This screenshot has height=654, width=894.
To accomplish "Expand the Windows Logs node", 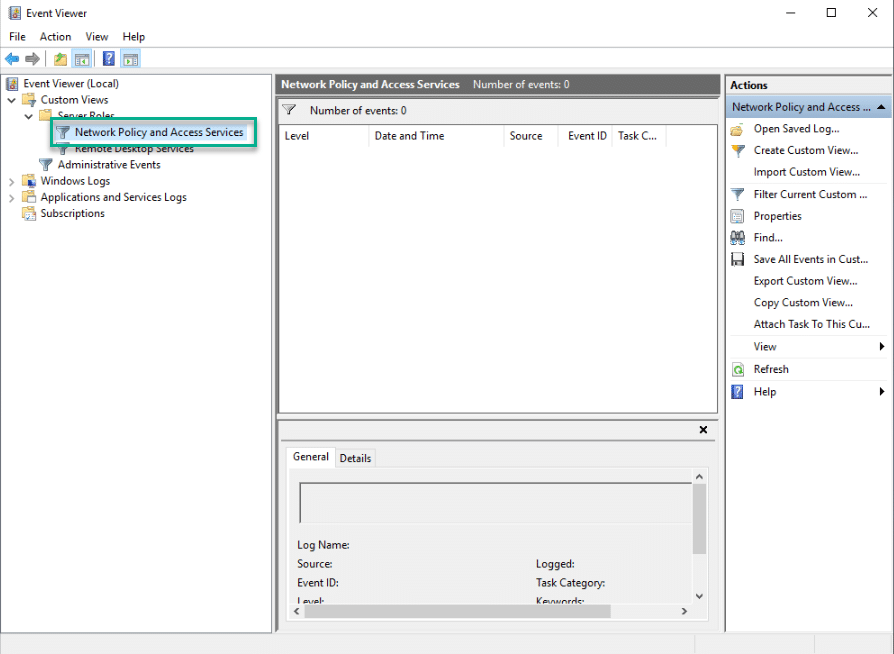I will [x=11, y=181].
